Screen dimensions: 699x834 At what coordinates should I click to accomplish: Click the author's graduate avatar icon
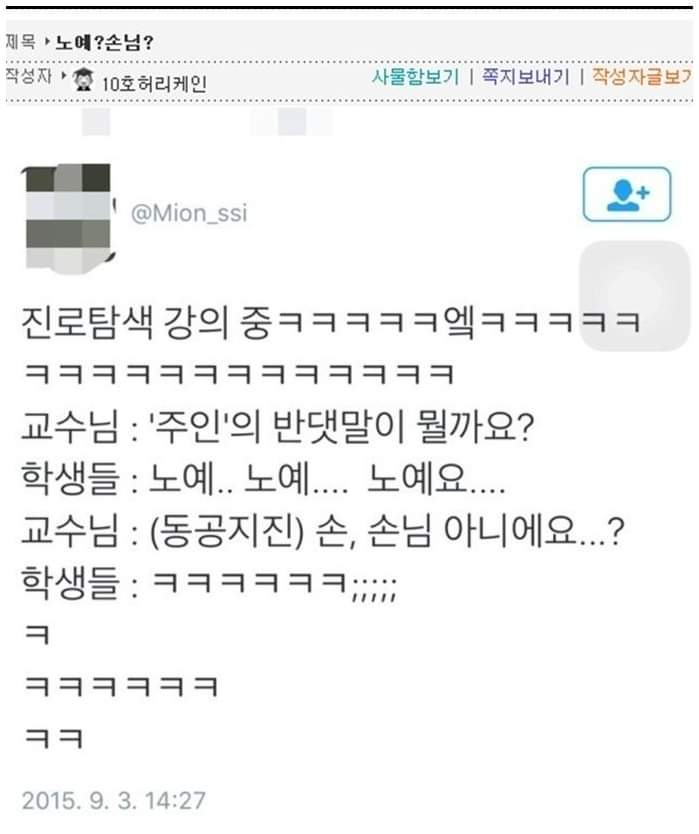(84, 80)
